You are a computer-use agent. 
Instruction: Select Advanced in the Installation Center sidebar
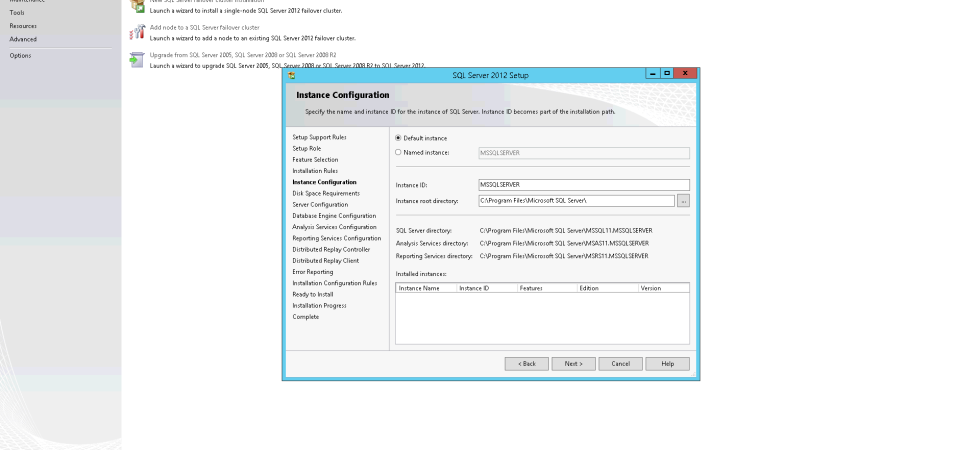23,39
